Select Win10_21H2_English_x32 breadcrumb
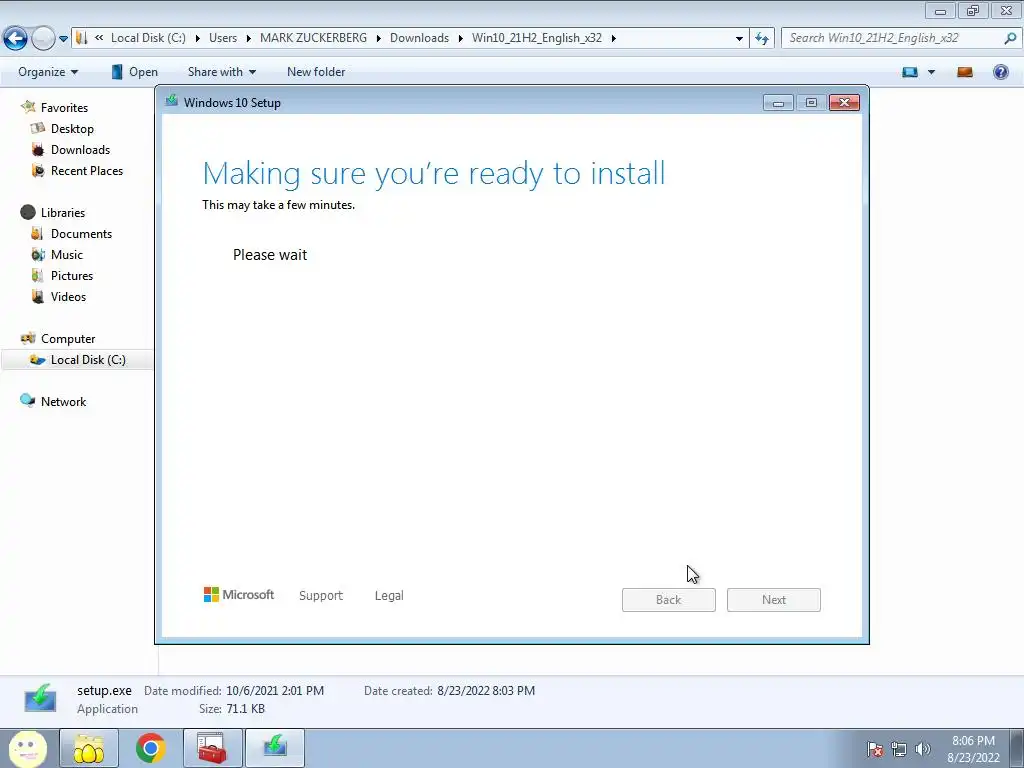This screenshot has width=1024, height=768. coord(537,38)
